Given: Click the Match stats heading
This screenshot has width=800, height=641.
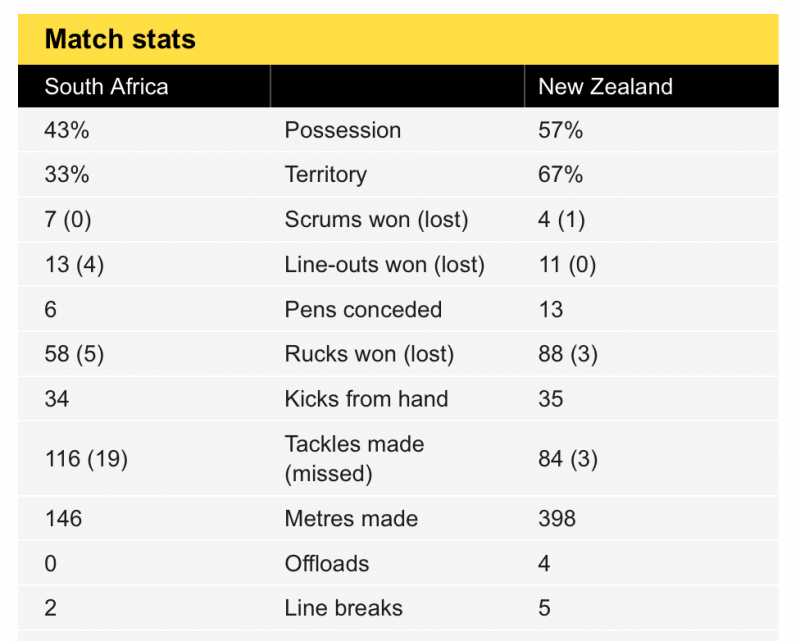Looking at the screenshot, I should pyautogui.click(x=120, y=39).
